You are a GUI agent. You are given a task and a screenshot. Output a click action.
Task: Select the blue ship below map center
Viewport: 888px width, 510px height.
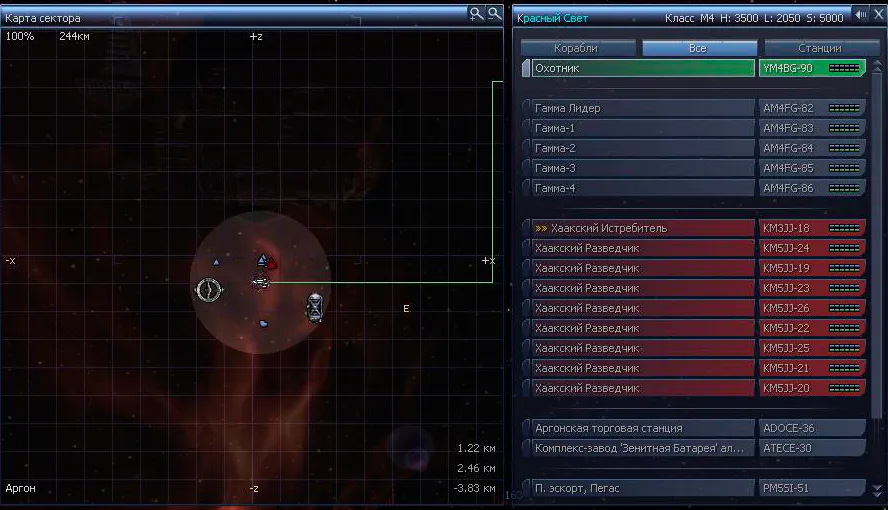click(263, 324)
